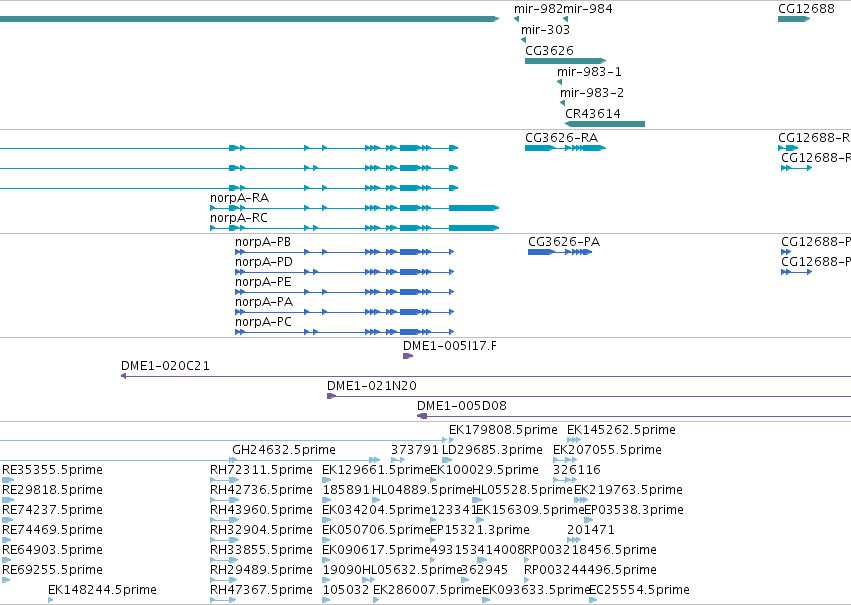Select EST RE74237.5prime
Screen dimensions: 851x605
pos(53,511)
